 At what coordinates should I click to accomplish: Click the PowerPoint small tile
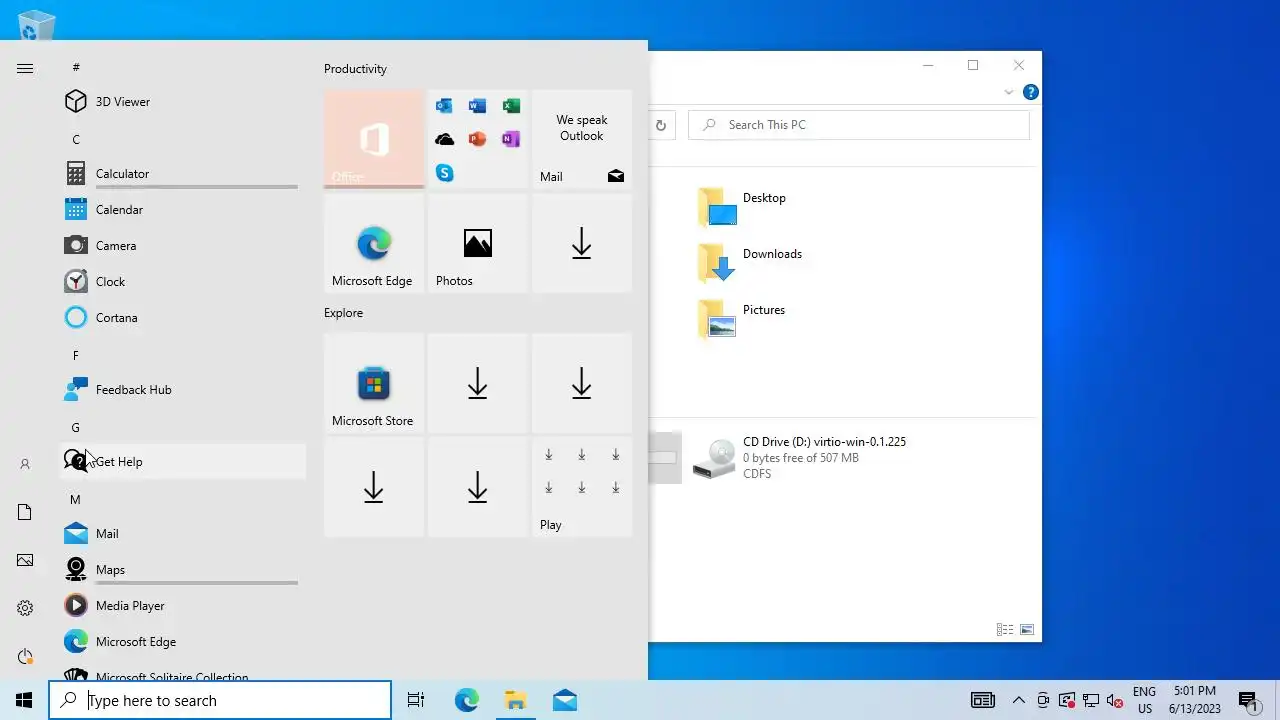[x=477, y=139]
